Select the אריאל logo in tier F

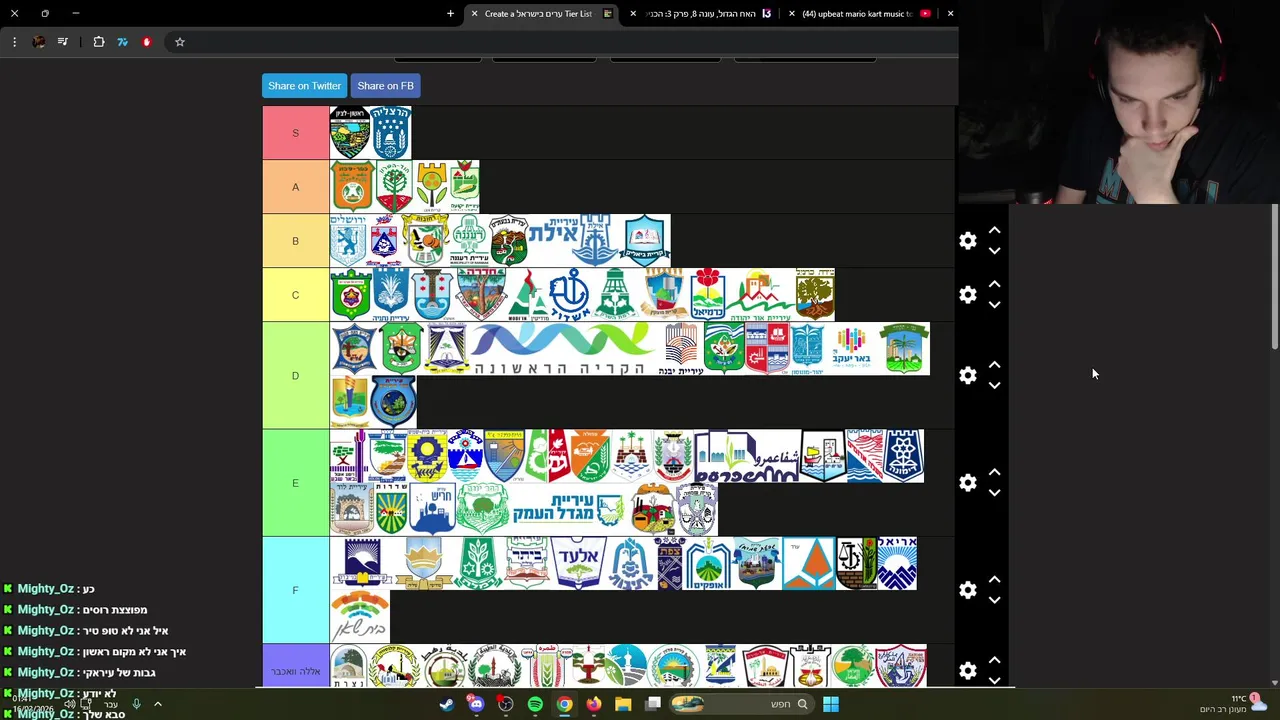click(896, 564)
